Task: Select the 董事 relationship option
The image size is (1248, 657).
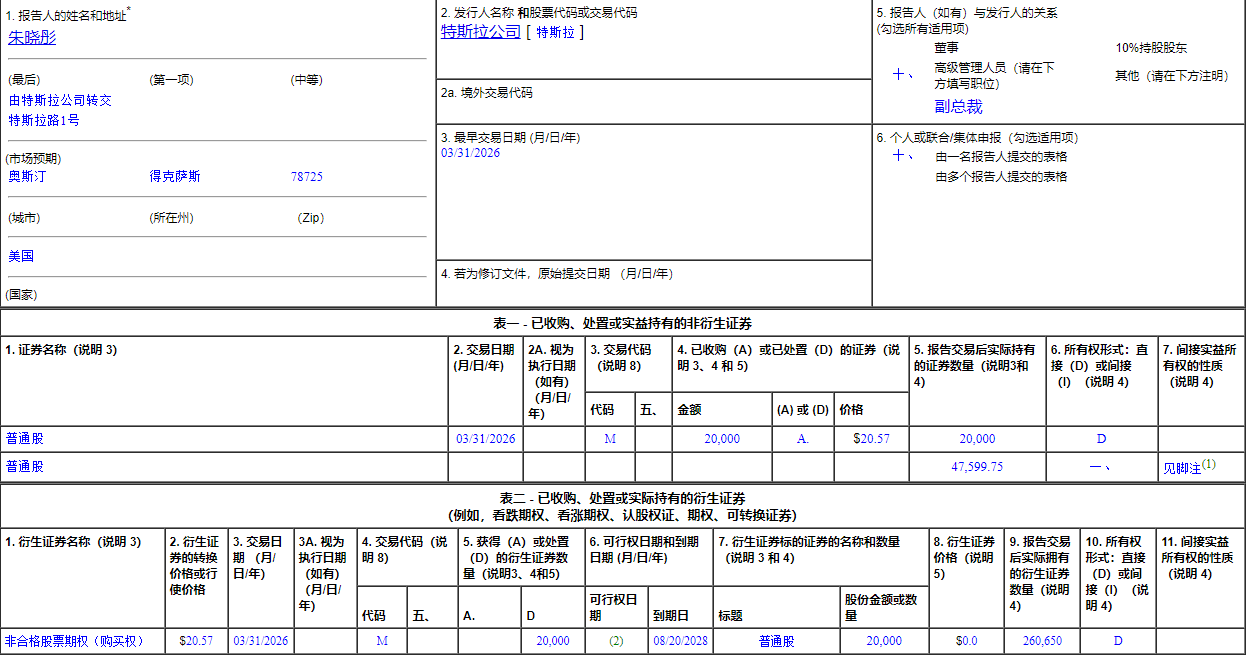Action: (946, 48)
